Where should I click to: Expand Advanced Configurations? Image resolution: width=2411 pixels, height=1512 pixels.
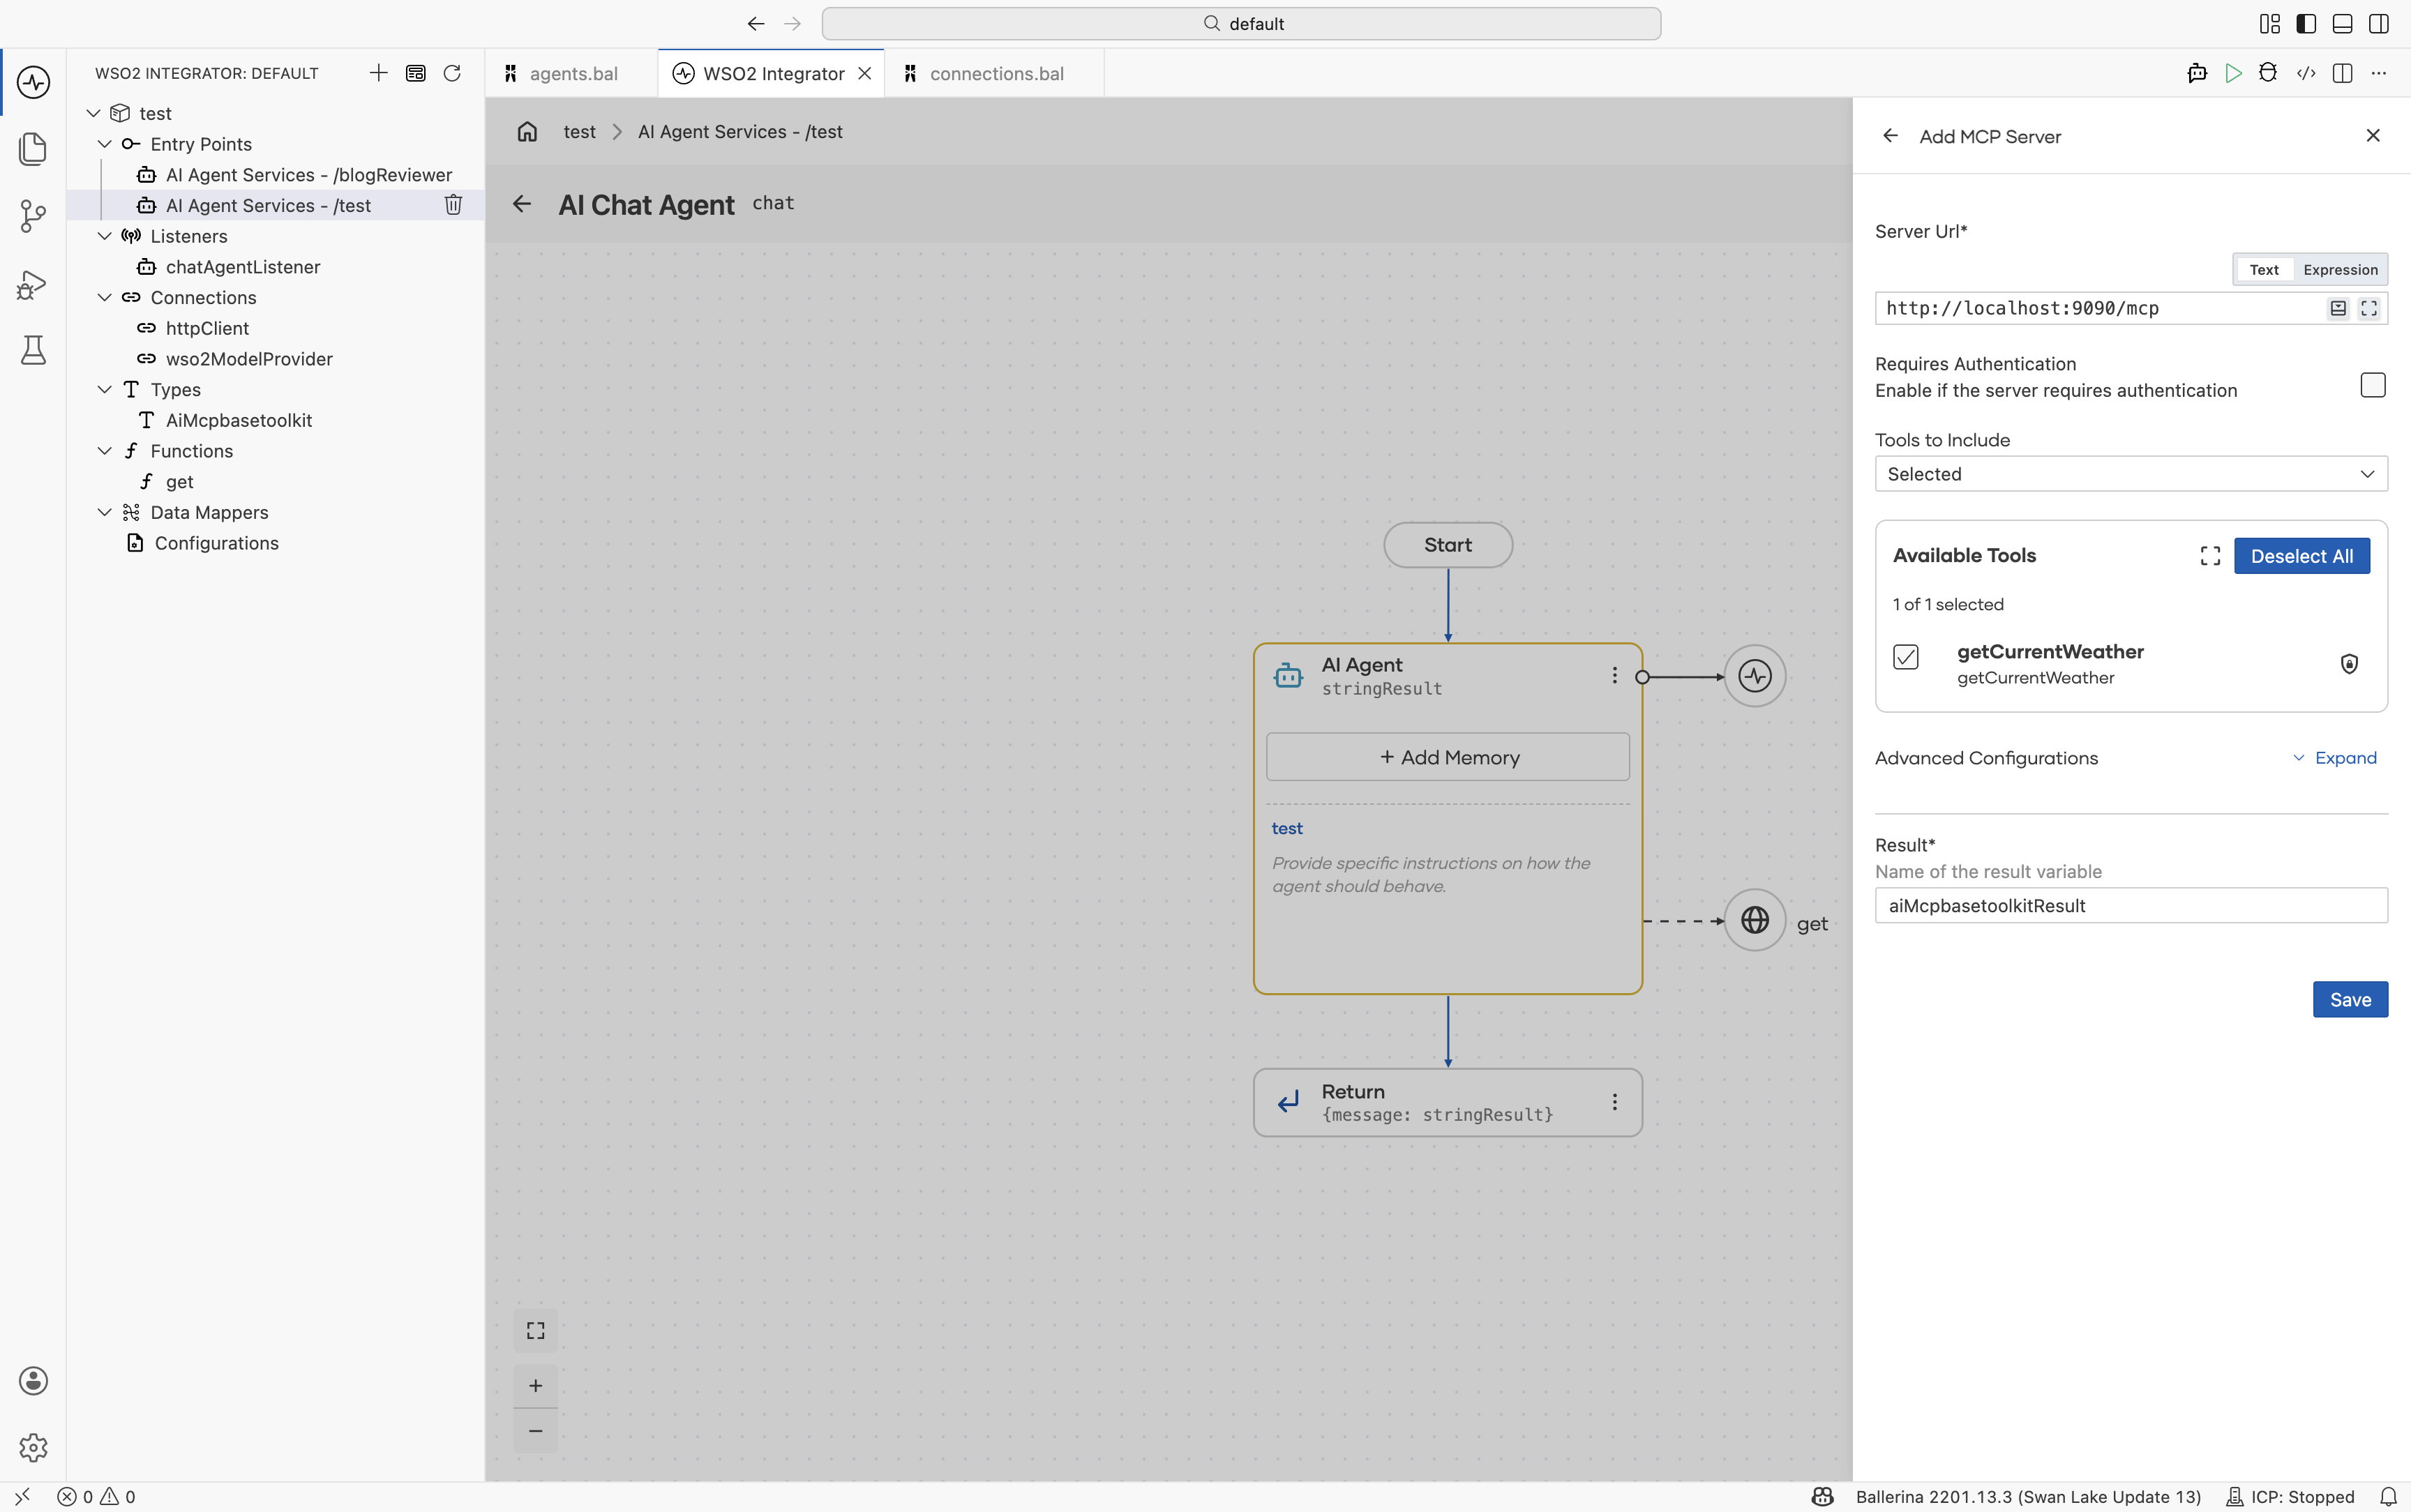point(2335,758)
